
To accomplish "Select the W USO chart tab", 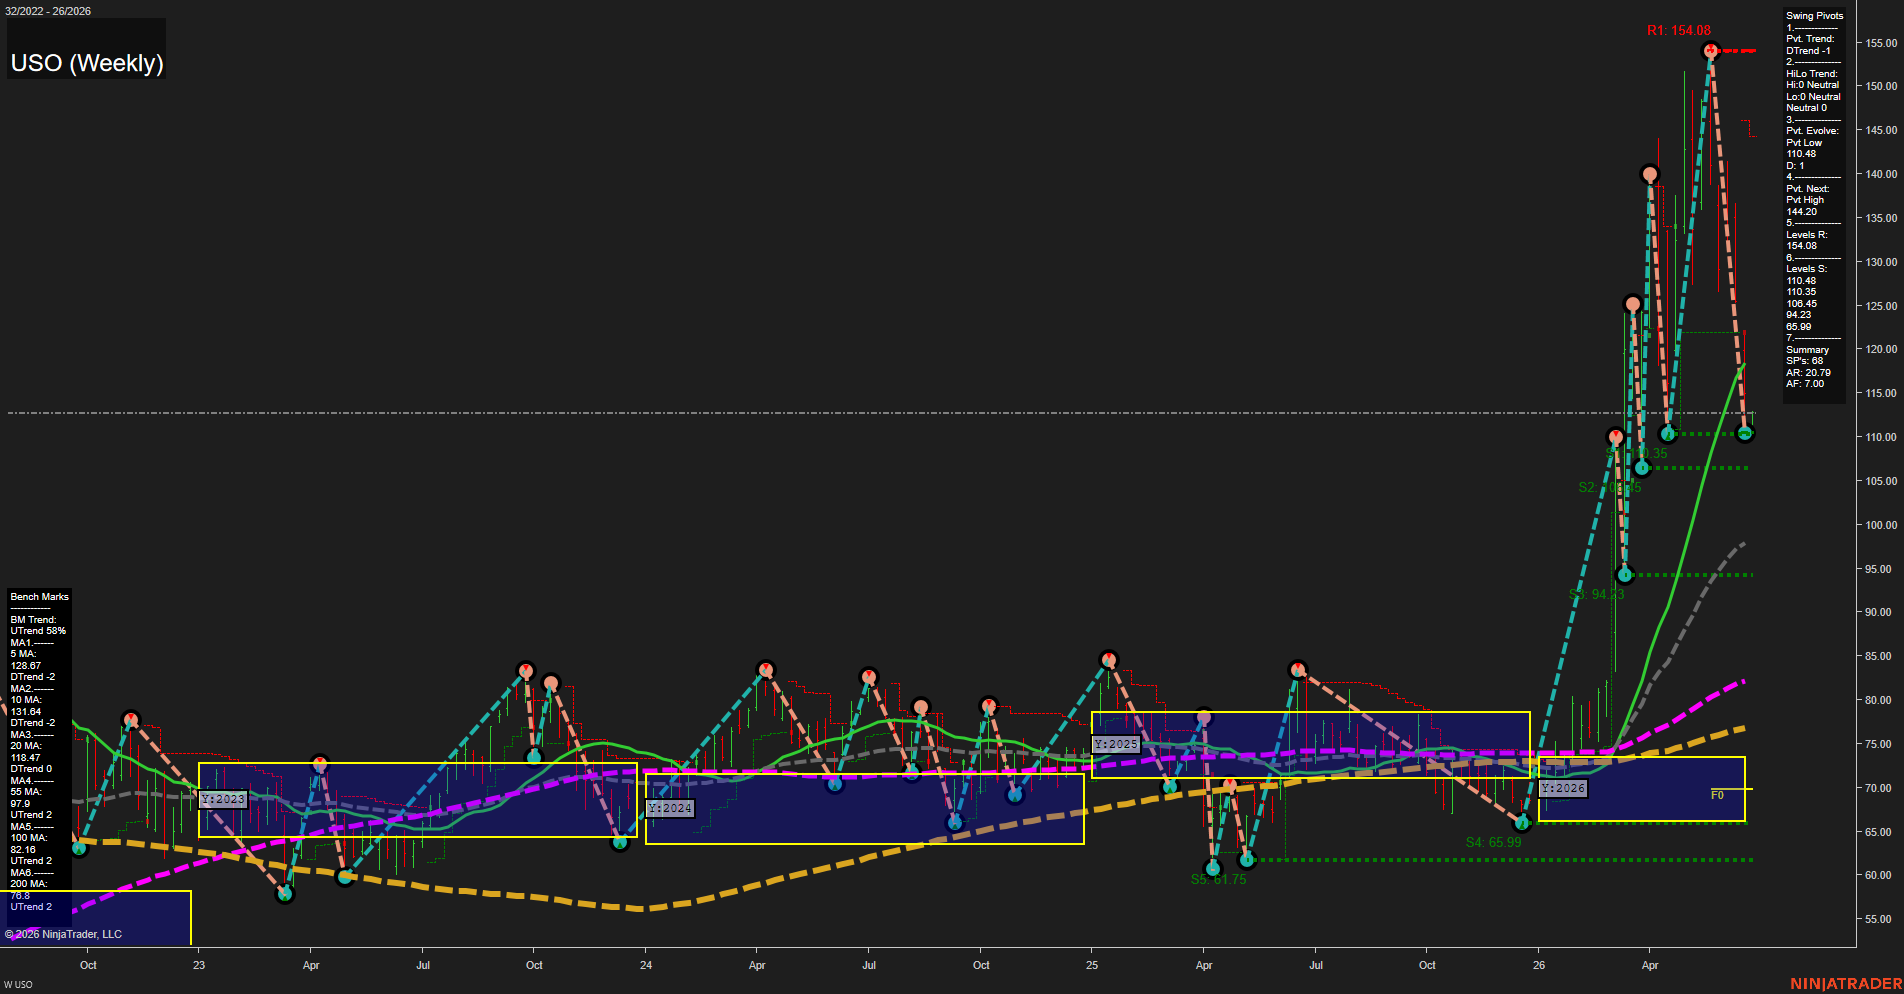I will 18,985.
